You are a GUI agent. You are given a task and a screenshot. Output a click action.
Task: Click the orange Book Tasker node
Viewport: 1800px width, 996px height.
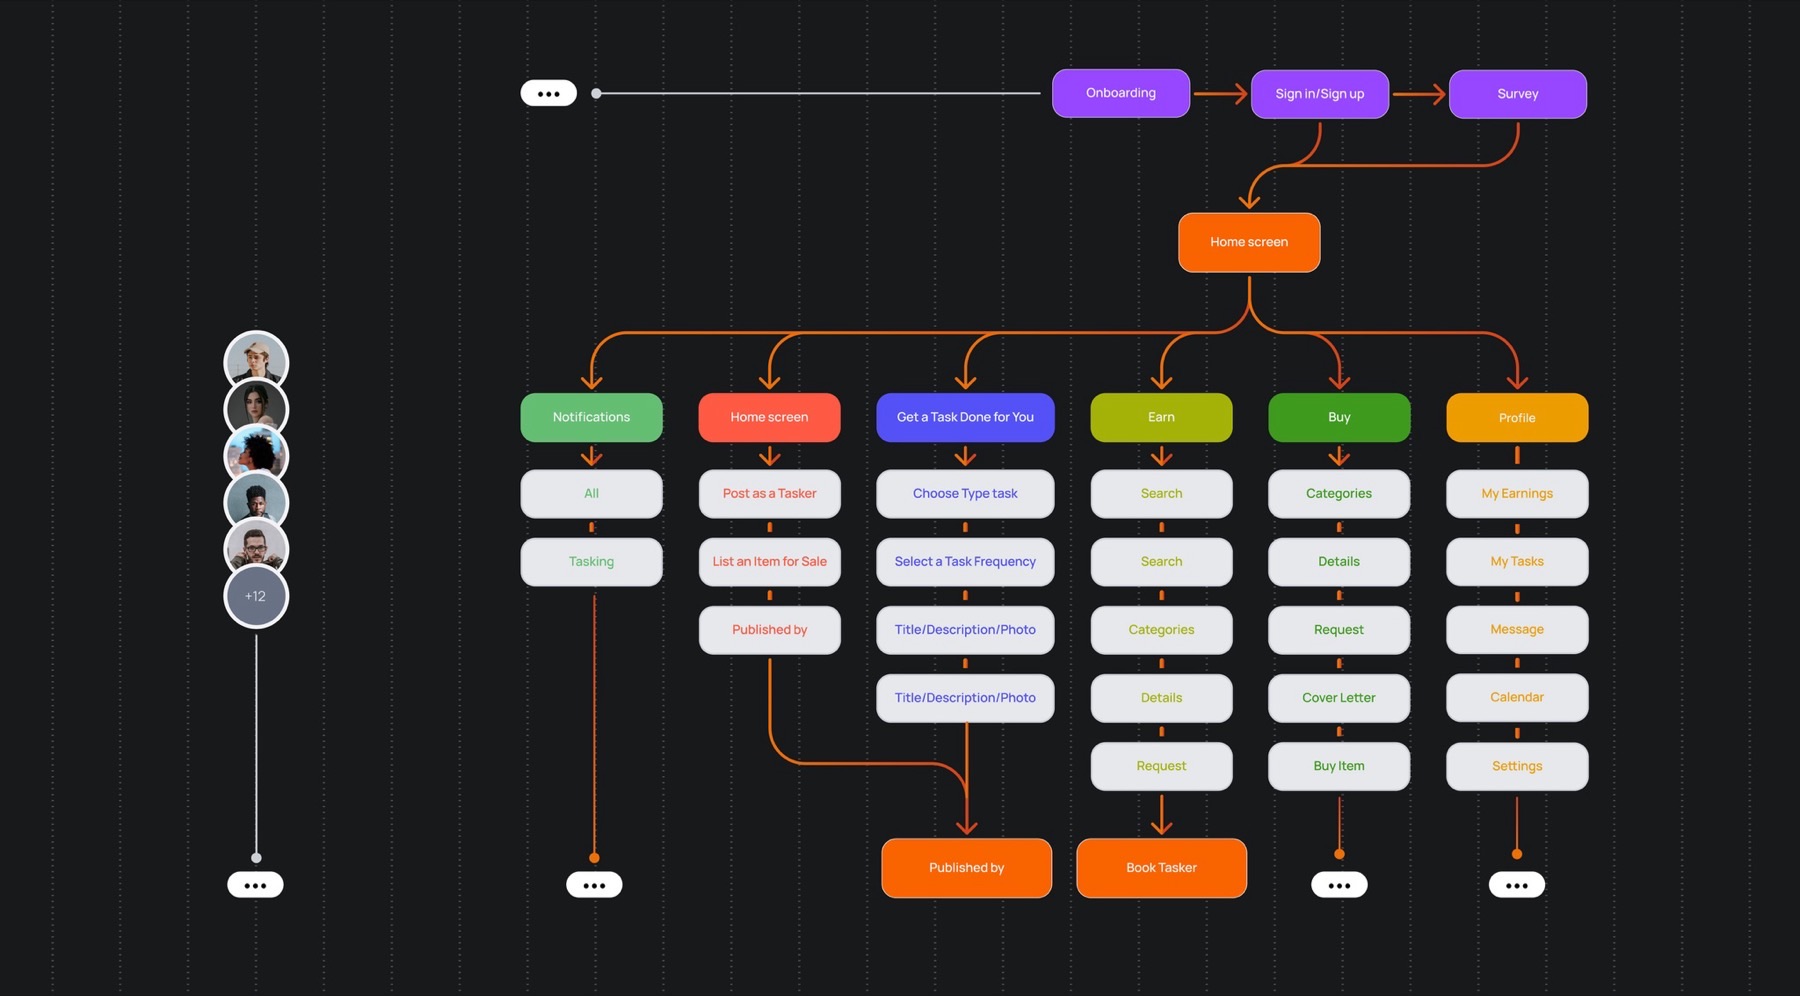1161,868
